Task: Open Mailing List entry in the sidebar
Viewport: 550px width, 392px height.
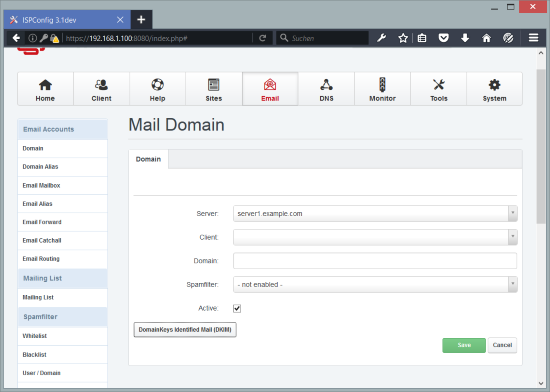Action: click(62, 297)
